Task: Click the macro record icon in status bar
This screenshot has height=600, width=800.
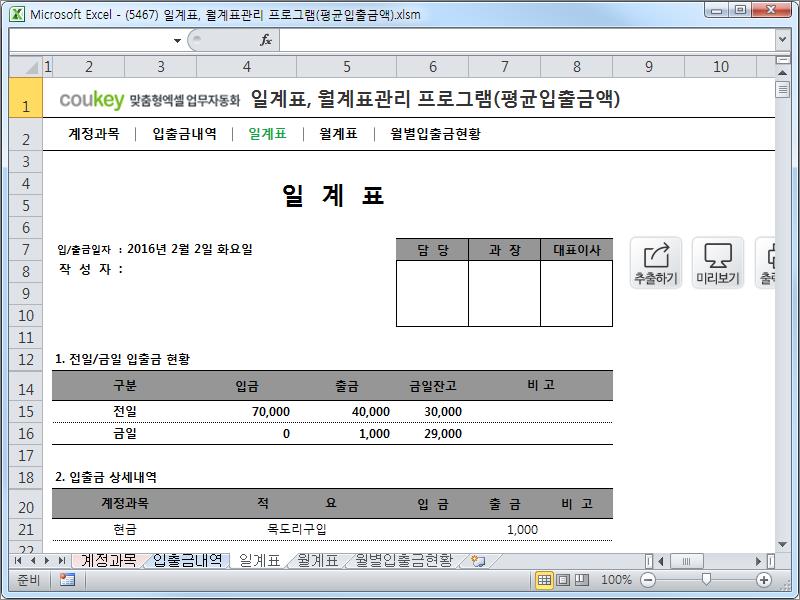Action: (x=67, y=580)
